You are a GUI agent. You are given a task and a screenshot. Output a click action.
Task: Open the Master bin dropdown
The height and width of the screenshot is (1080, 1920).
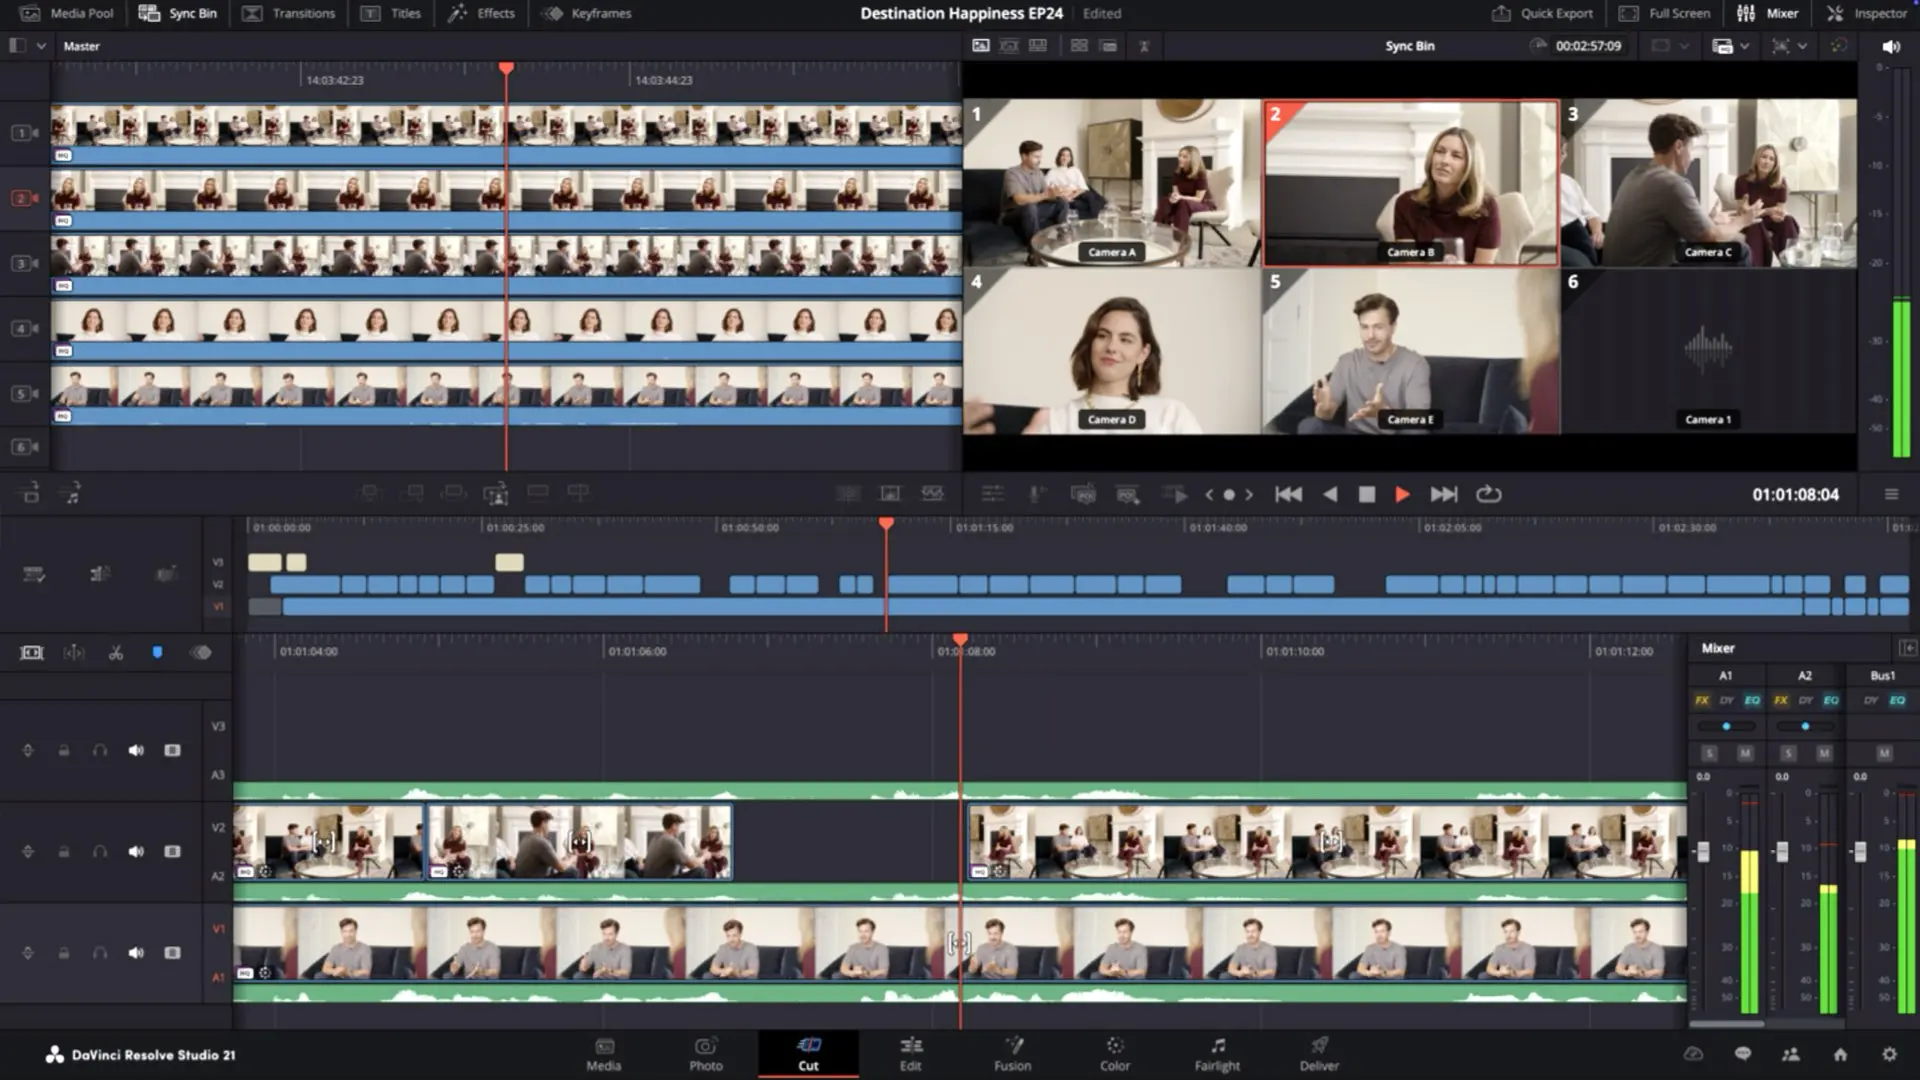[x=40, y=46]
